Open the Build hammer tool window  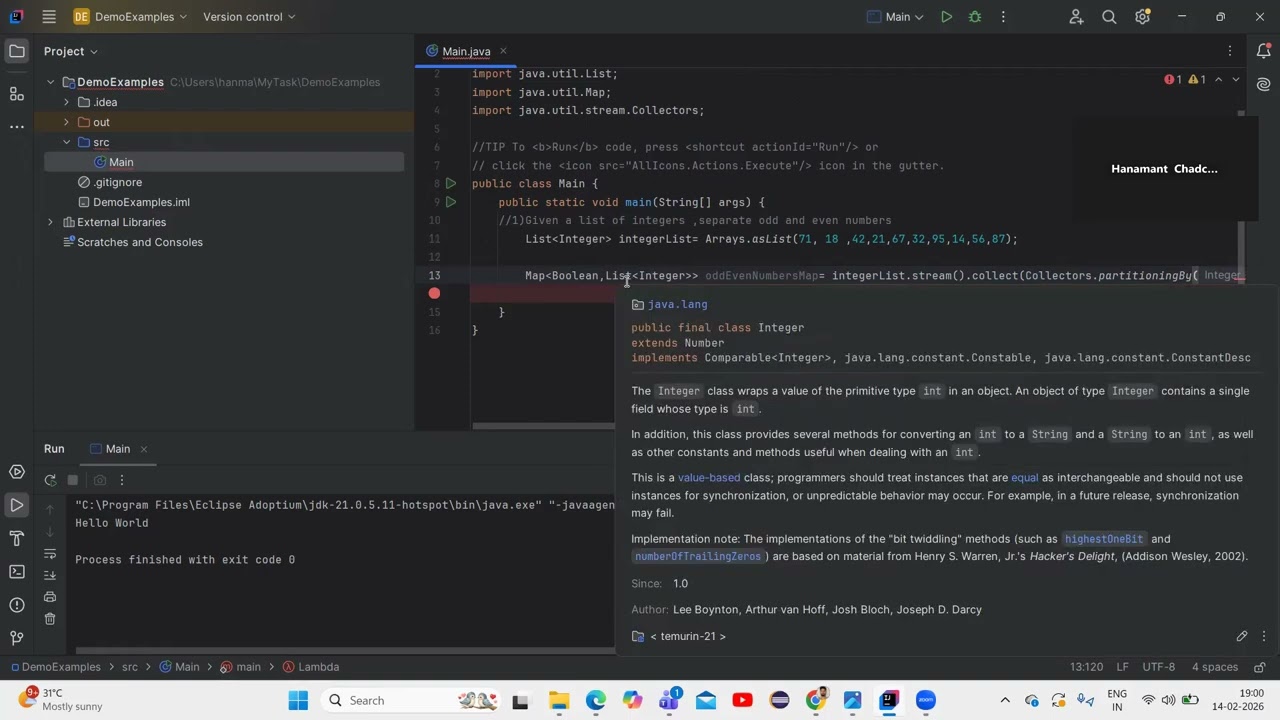click(17, 539)
